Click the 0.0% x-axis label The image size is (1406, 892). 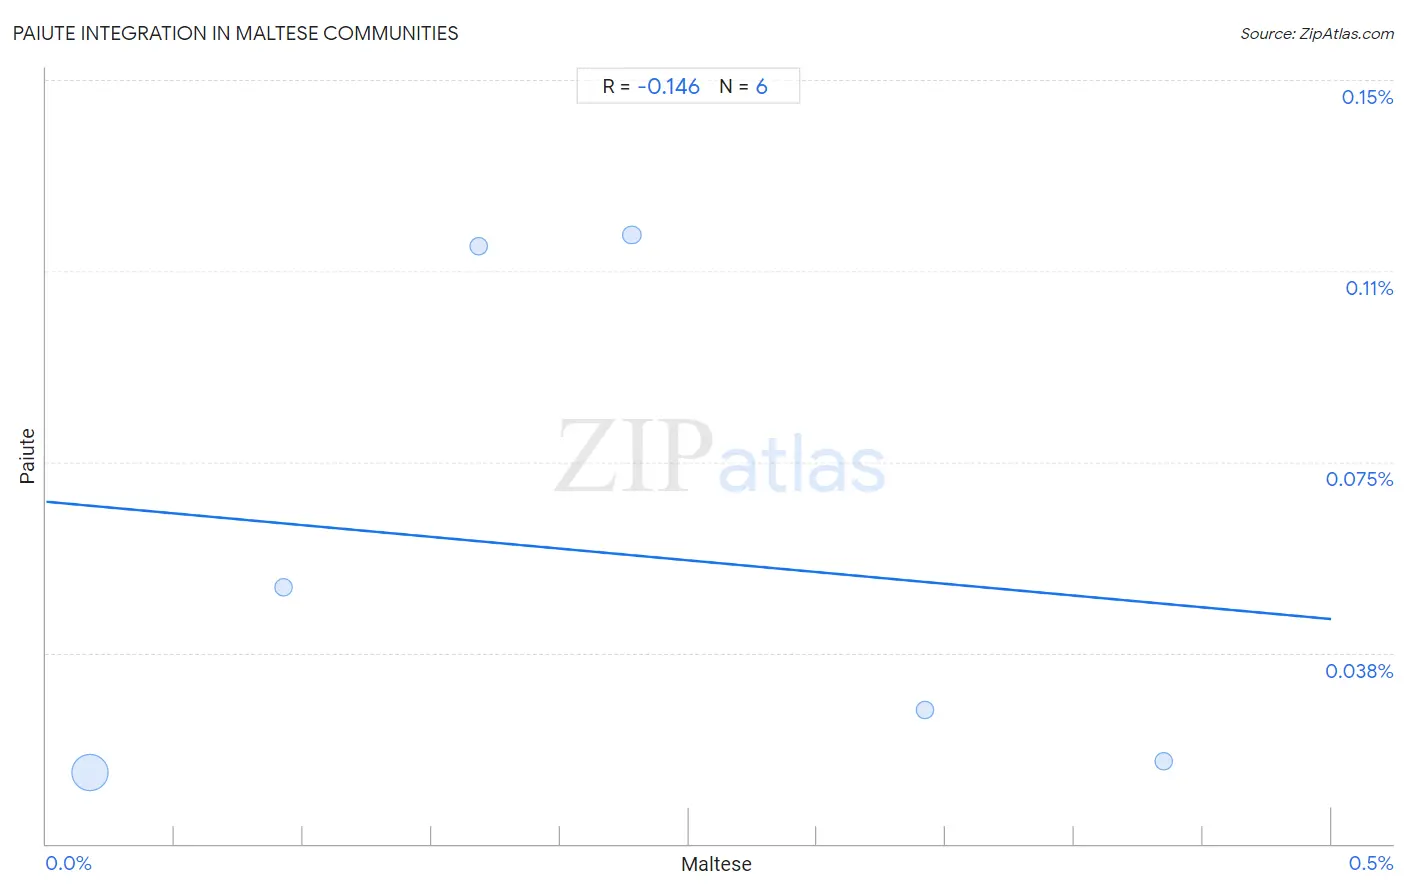69,863
